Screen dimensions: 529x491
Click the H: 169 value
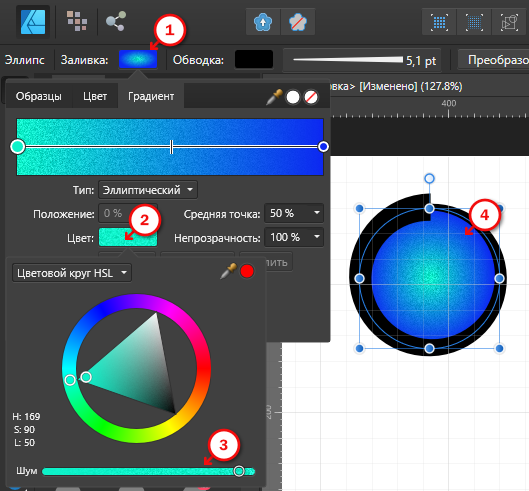point(26,417)
